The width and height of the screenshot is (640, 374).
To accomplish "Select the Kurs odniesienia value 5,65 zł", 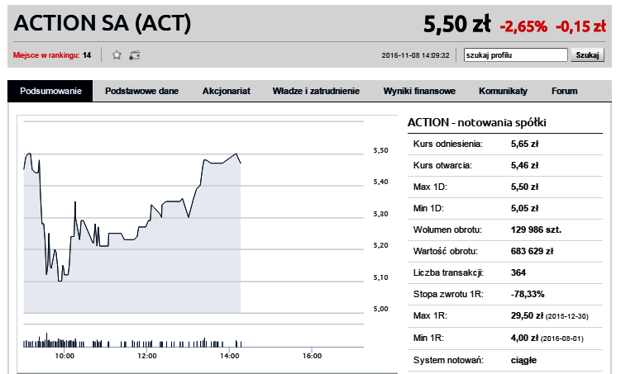I will pos(524,144).
